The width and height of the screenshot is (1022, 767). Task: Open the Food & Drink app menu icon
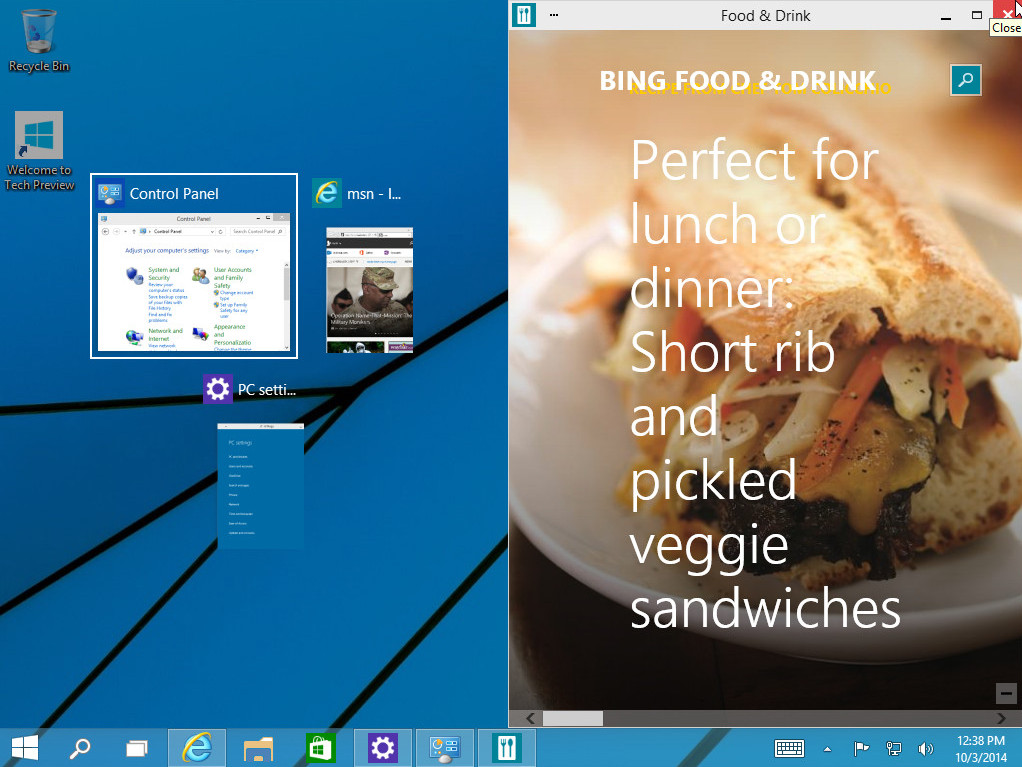point(523,14)
